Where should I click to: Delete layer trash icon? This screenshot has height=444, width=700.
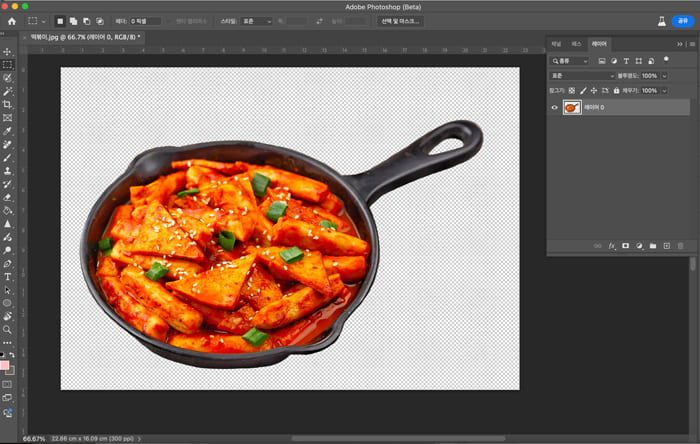click(680, 246)
